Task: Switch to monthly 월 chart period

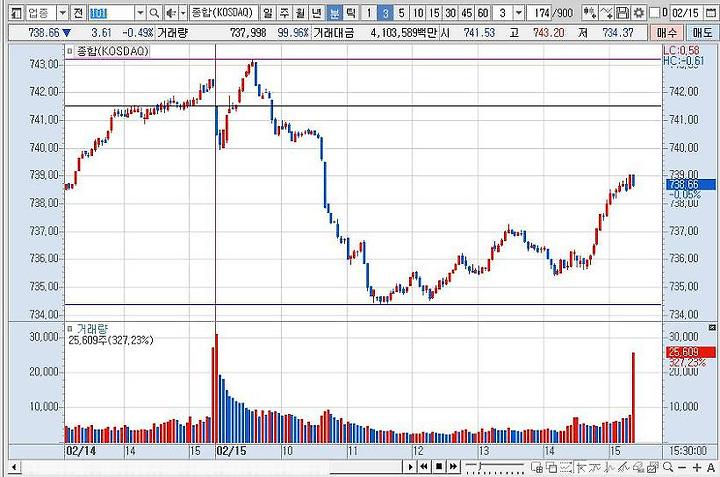Action: click(x=300, y=13)
